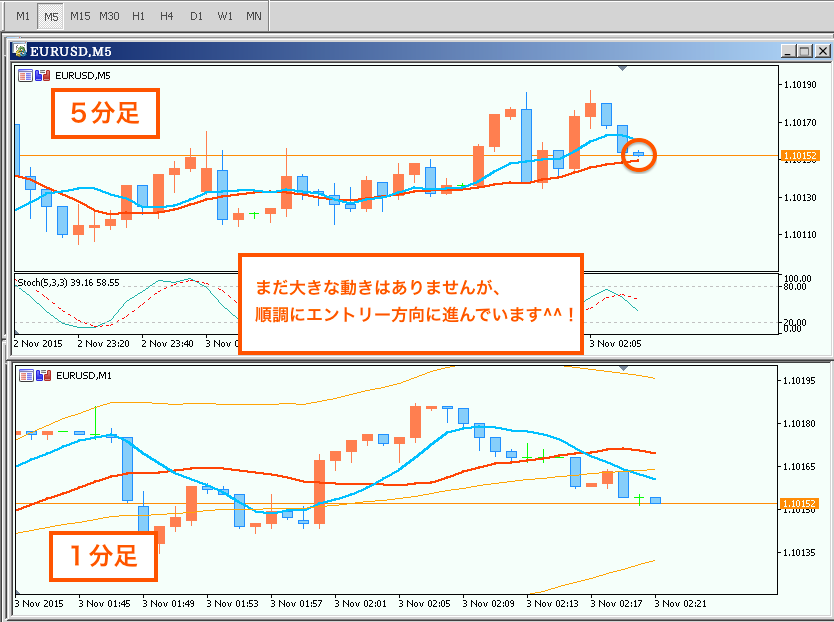Enable the M15 timeframe

pos(80,17)
